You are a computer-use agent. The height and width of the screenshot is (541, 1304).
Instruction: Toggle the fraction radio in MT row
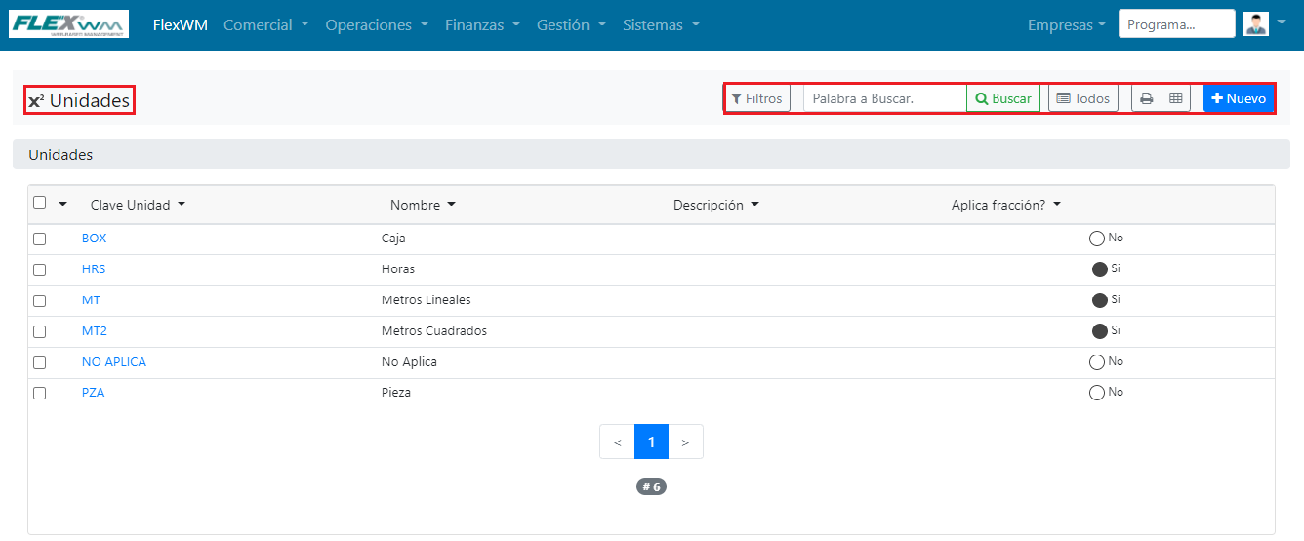[x=1100, y=301]
